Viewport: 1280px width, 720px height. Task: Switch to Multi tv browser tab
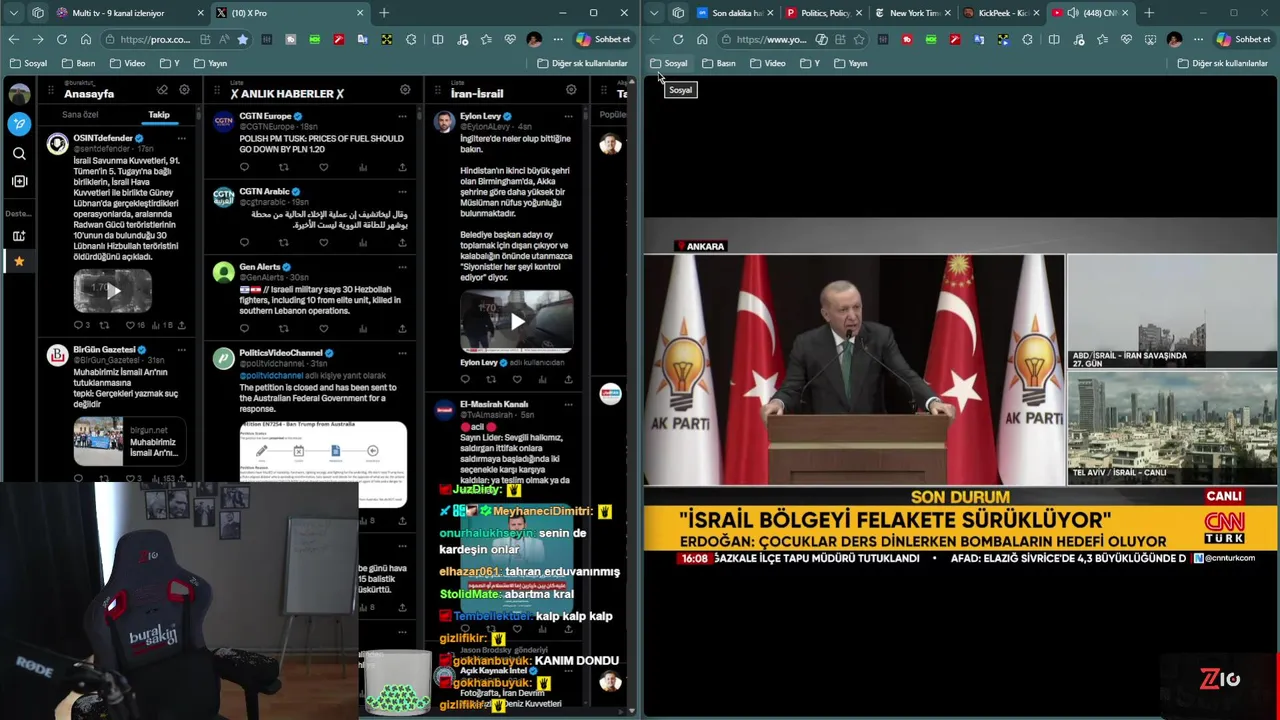(x=129, y=13)
